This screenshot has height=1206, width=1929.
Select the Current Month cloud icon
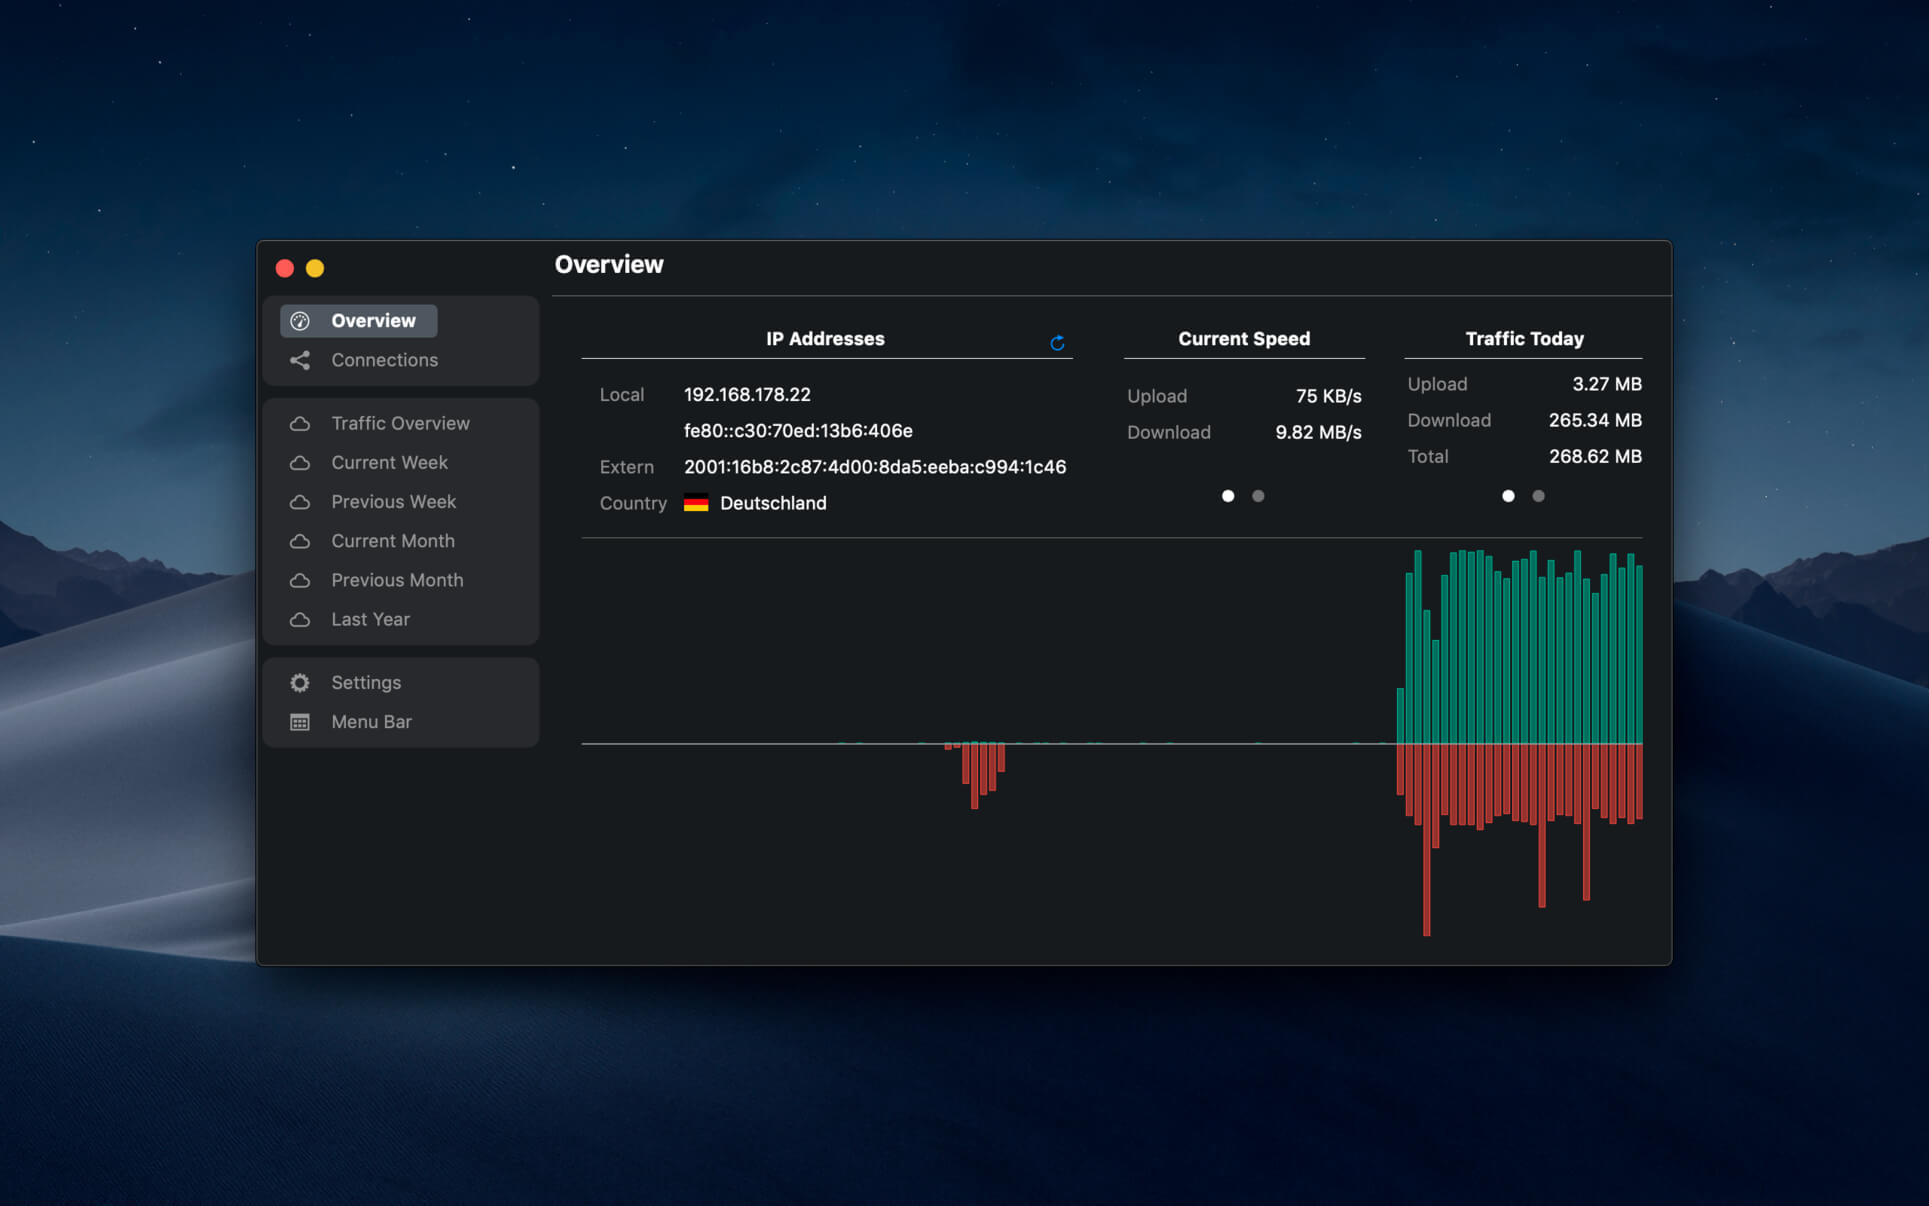(x=300, y=541)
